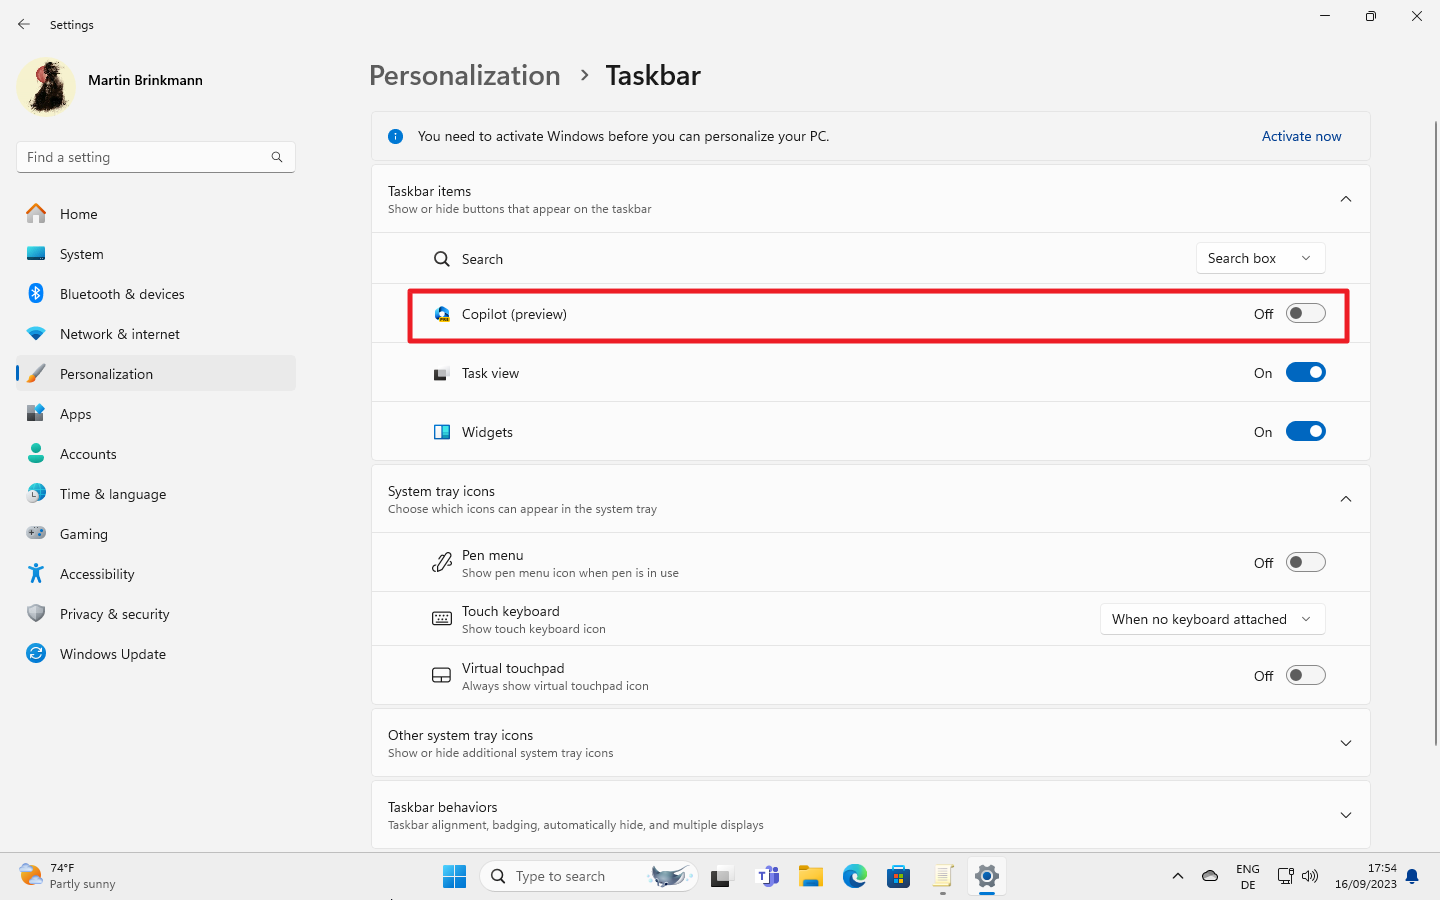Screen dimensions: 1440x900
Task: Turn off the Widgets toggle
Action: pos(1305,432)
